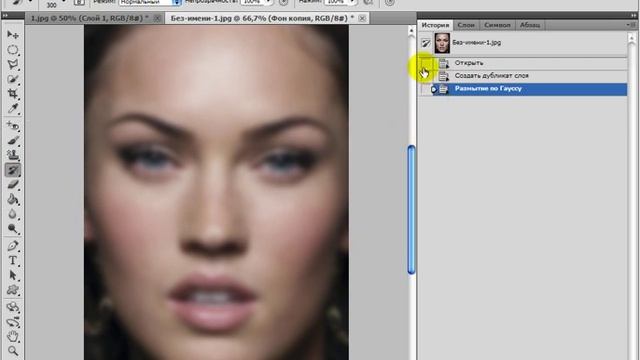Screen dimensions: 640x360
Task: Select the Spot Healing Brush tool
Action: [x=13, y=126]
